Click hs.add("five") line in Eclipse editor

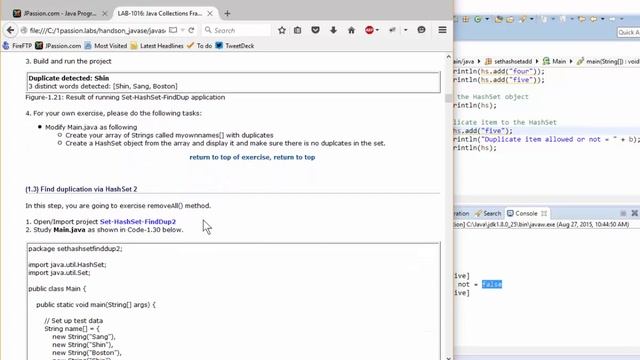click(x=483, y=131)
